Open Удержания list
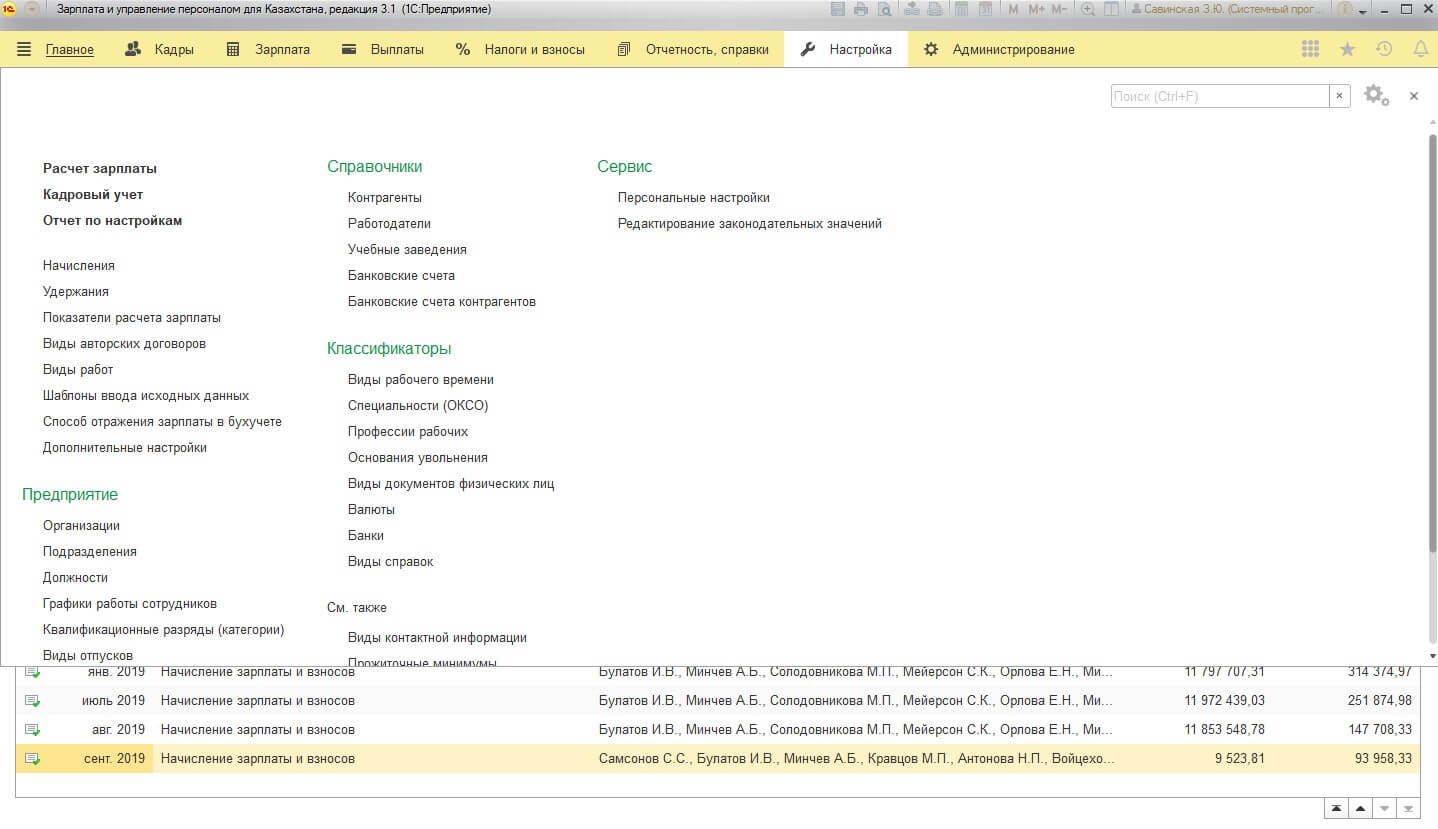The width and height of the screenshot is (1438, 829). (x=76, y=292)
